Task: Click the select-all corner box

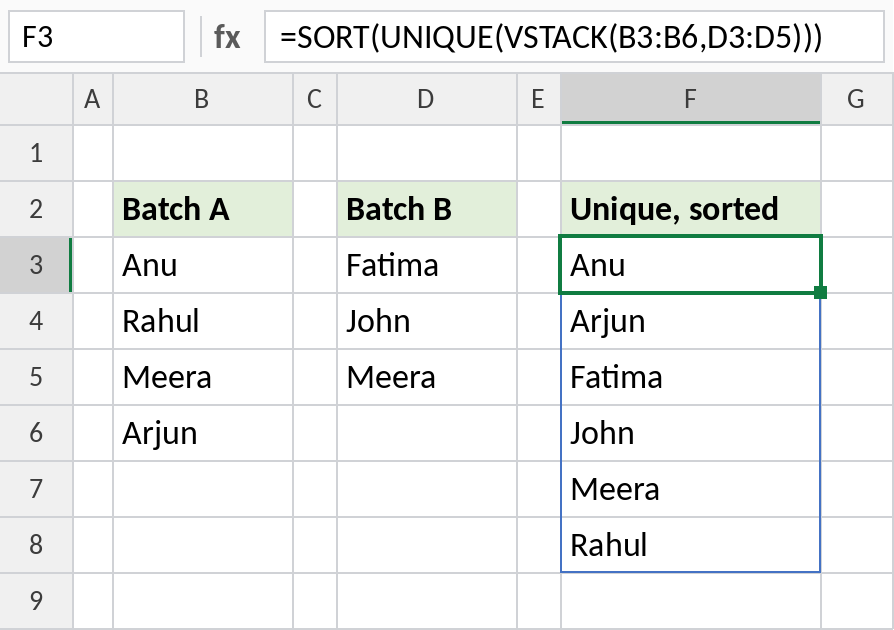Action: [x=36, y=99]
